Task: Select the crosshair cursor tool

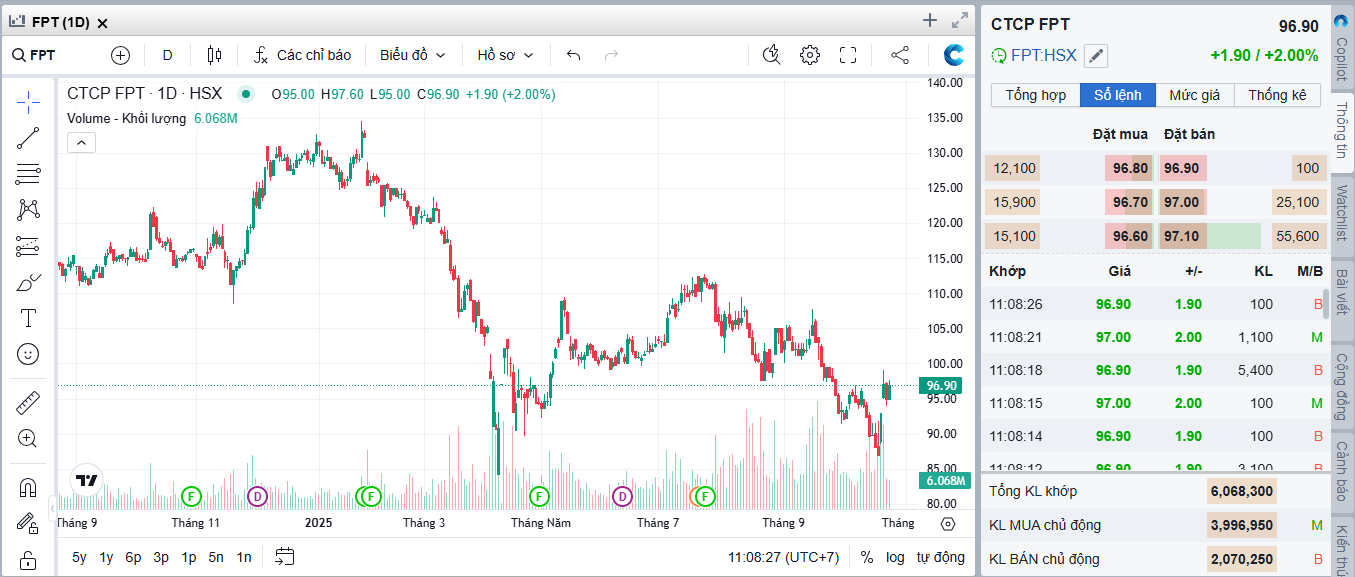Action: tap(28, 102)
